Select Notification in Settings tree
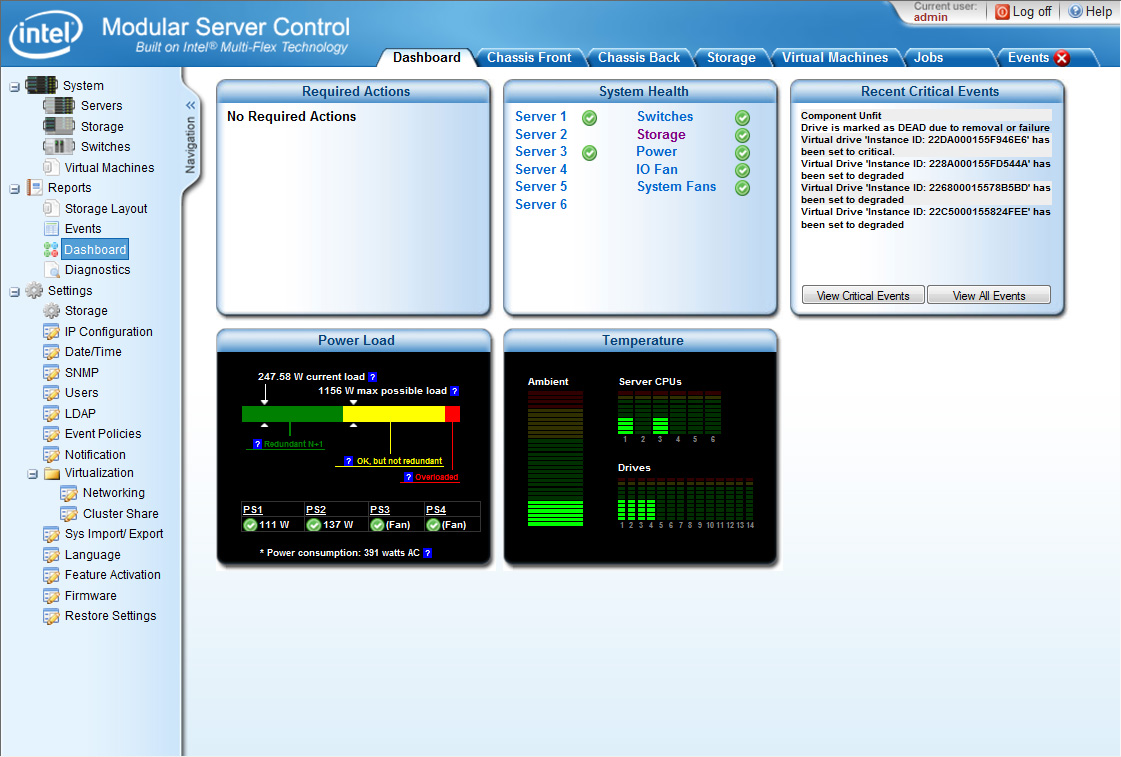 [95, 455]
